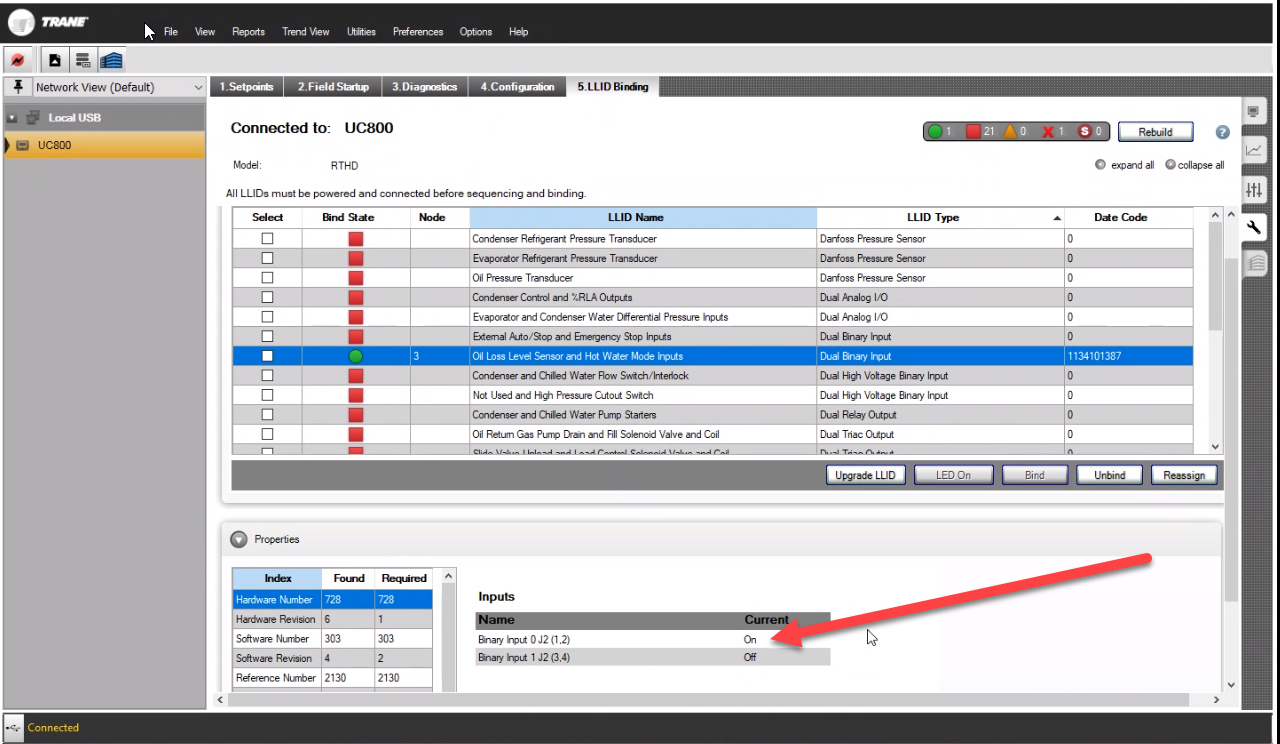Screen dimensions: 1280x744
Task: Click the blue help question mark icon
Action: 1222,132
